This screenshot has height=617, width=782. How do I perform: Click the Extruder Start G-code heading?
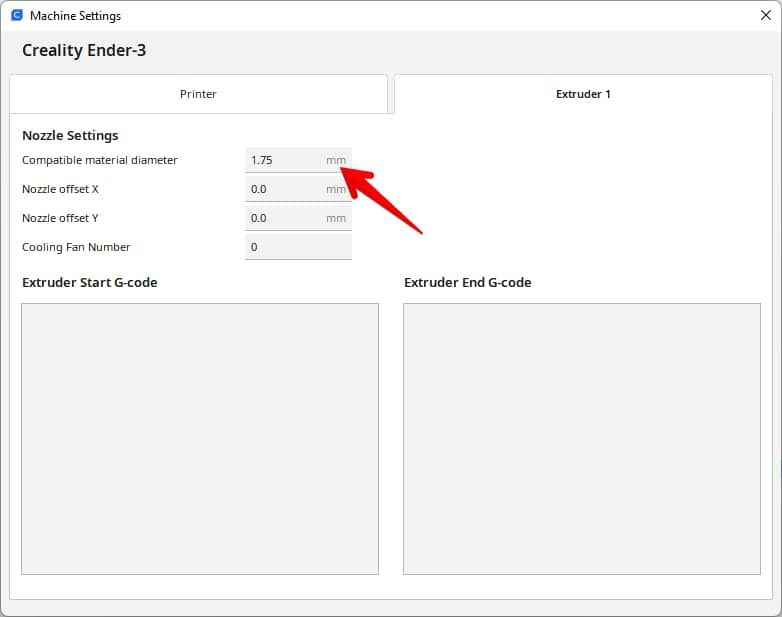click(89, 282)
